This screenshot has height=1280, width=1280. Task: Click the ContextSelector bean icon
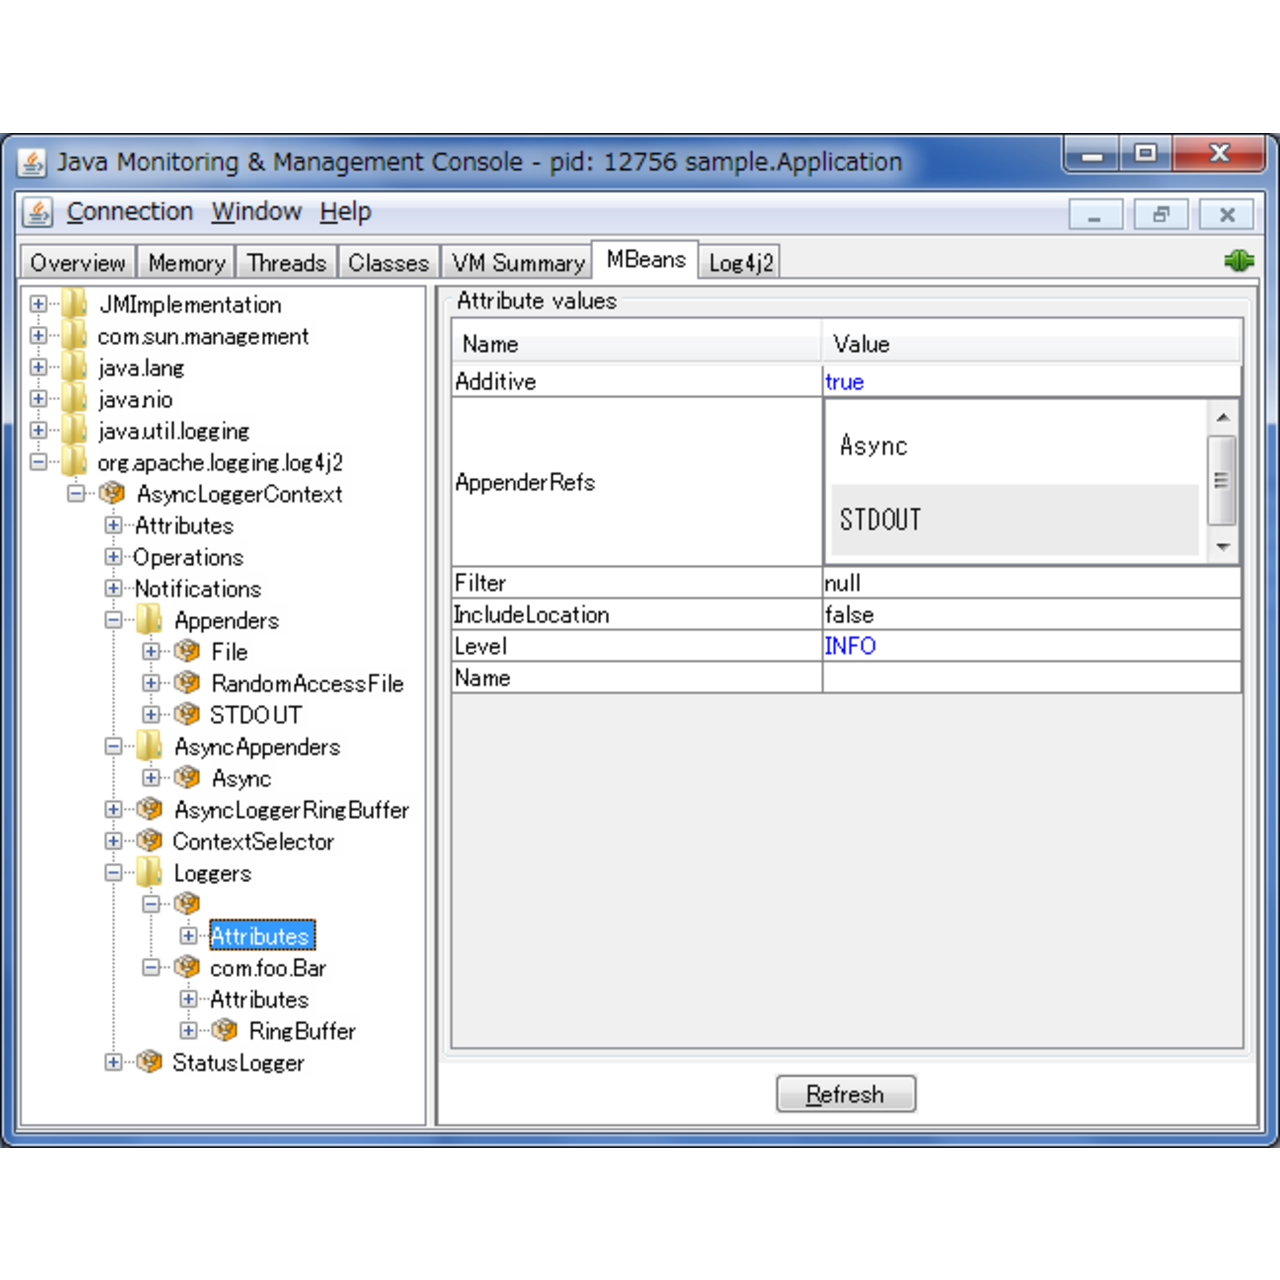pyautogui.click(x=150, y=841)
